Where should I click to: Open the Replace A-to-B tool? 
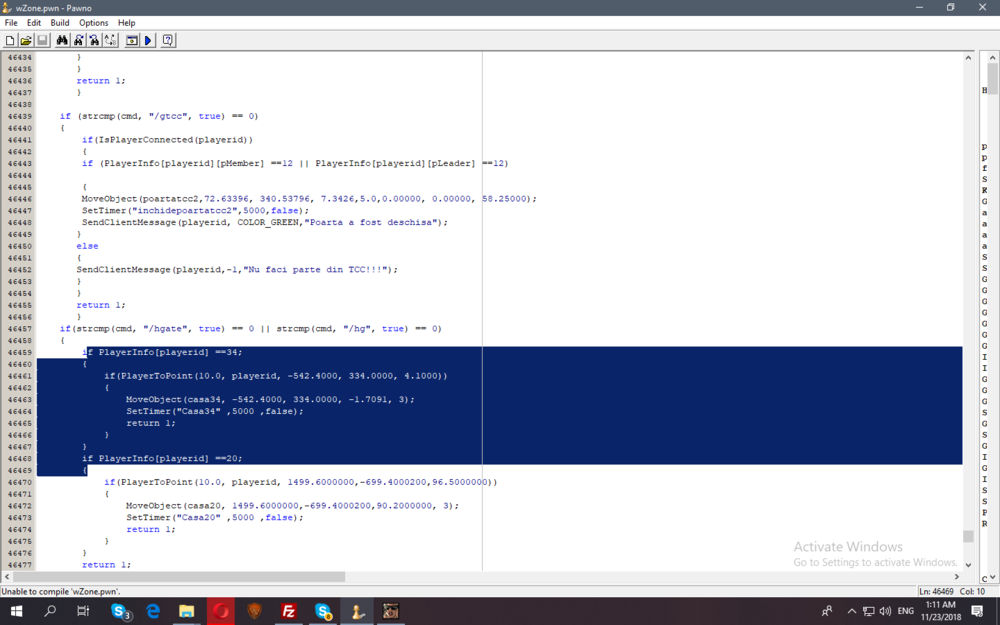coord(111,40)
